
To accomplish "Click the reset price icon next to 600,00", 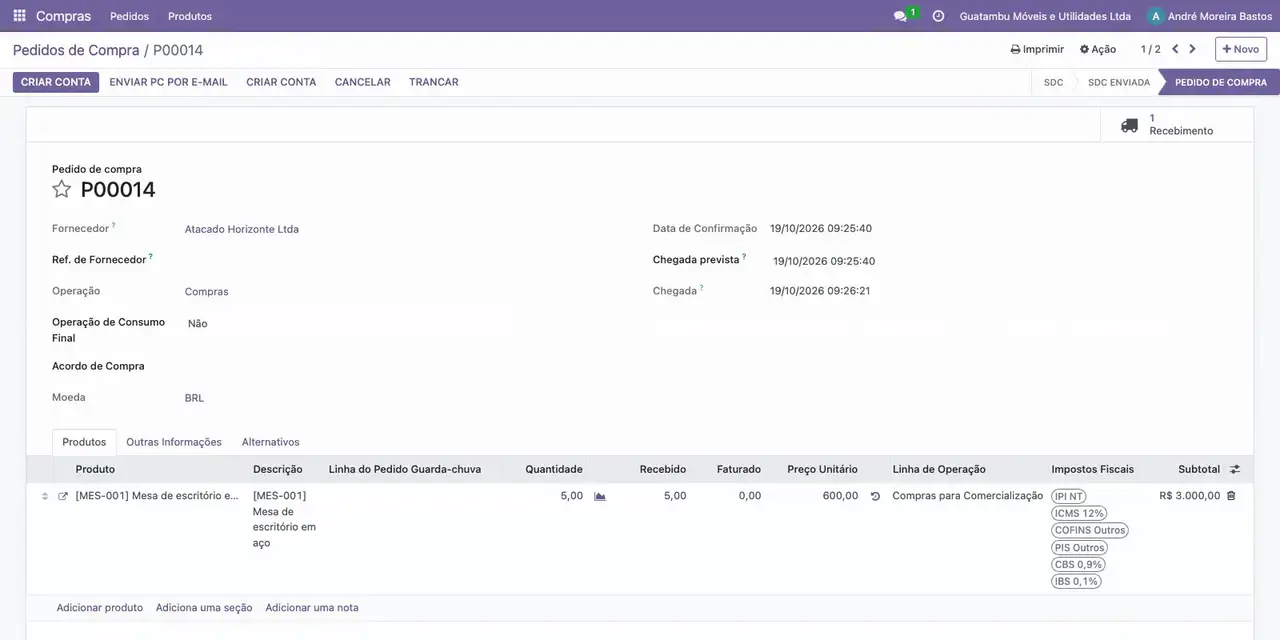I will pyautogui.click(x=875, y=496).
